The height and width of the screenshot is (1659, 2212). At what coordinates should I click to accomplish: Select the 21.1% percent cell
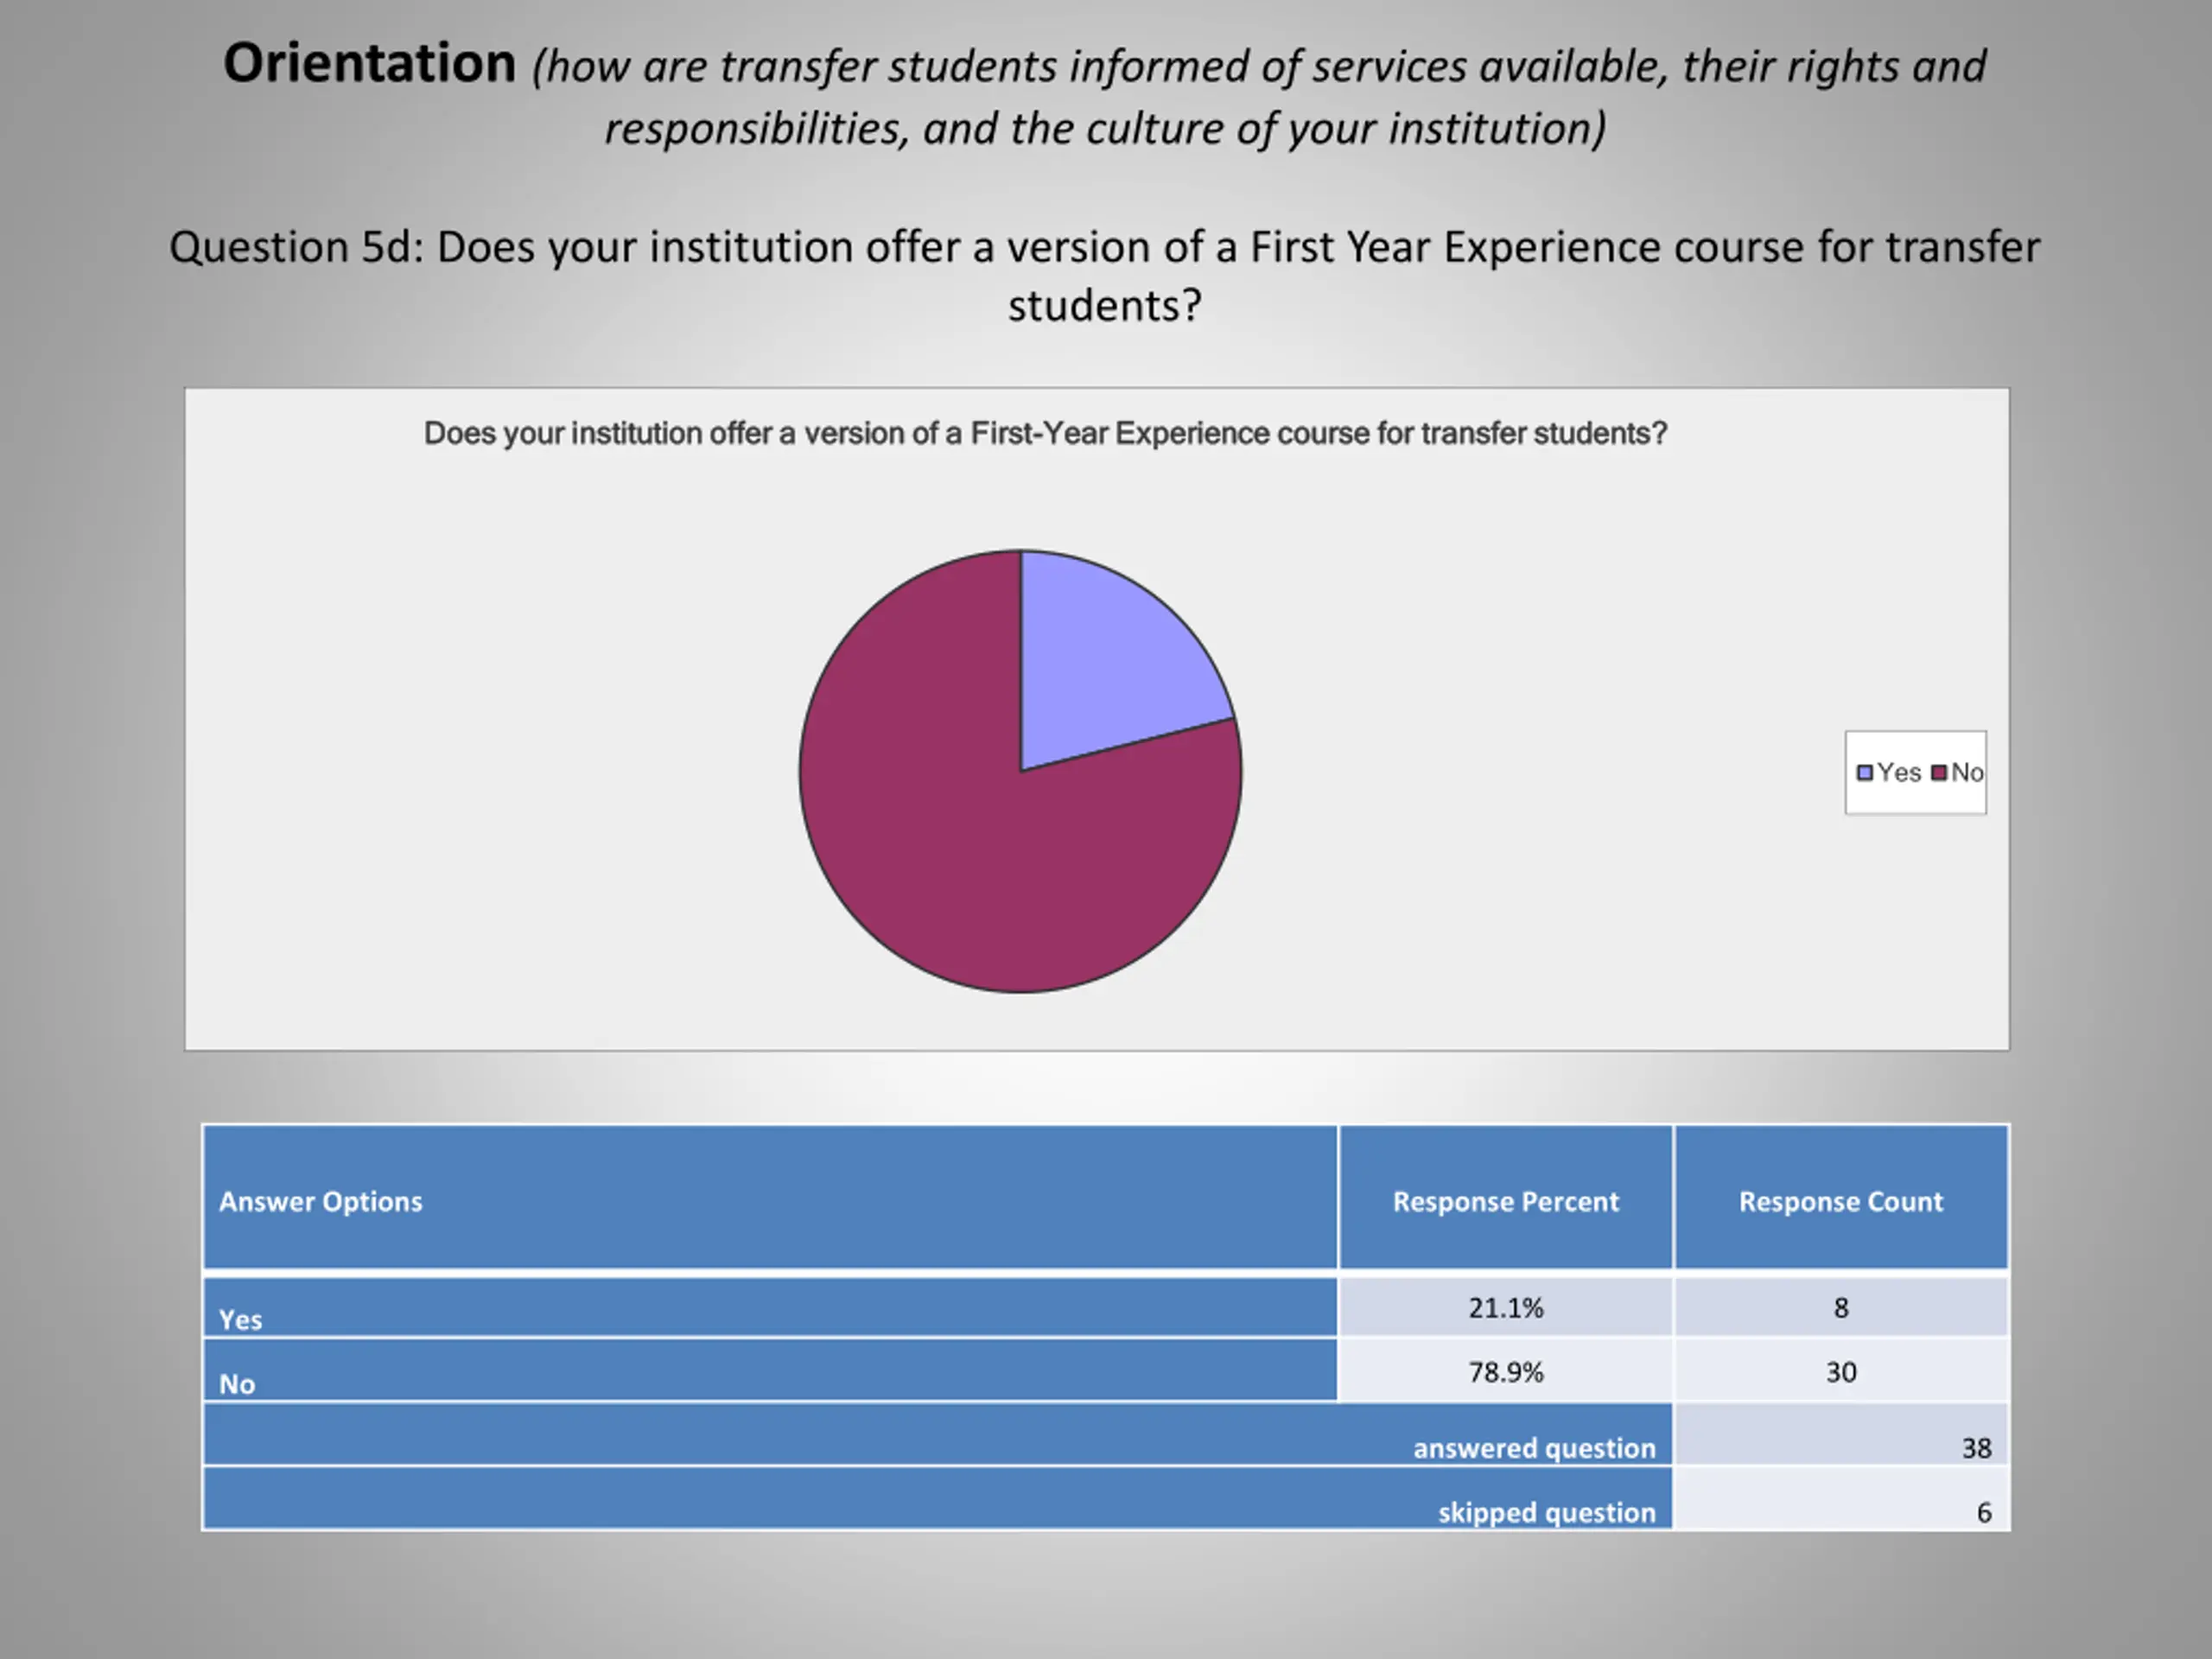[1506, 1307]
